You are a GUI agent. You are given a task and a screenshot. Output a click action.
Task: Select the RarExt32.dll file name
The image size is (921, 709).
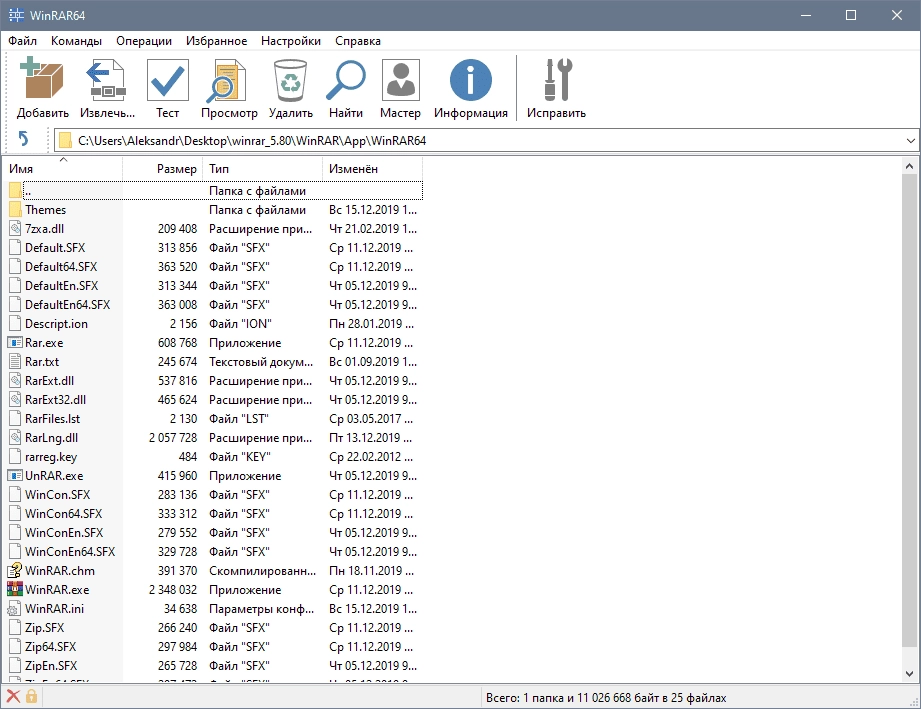point(55,399)
